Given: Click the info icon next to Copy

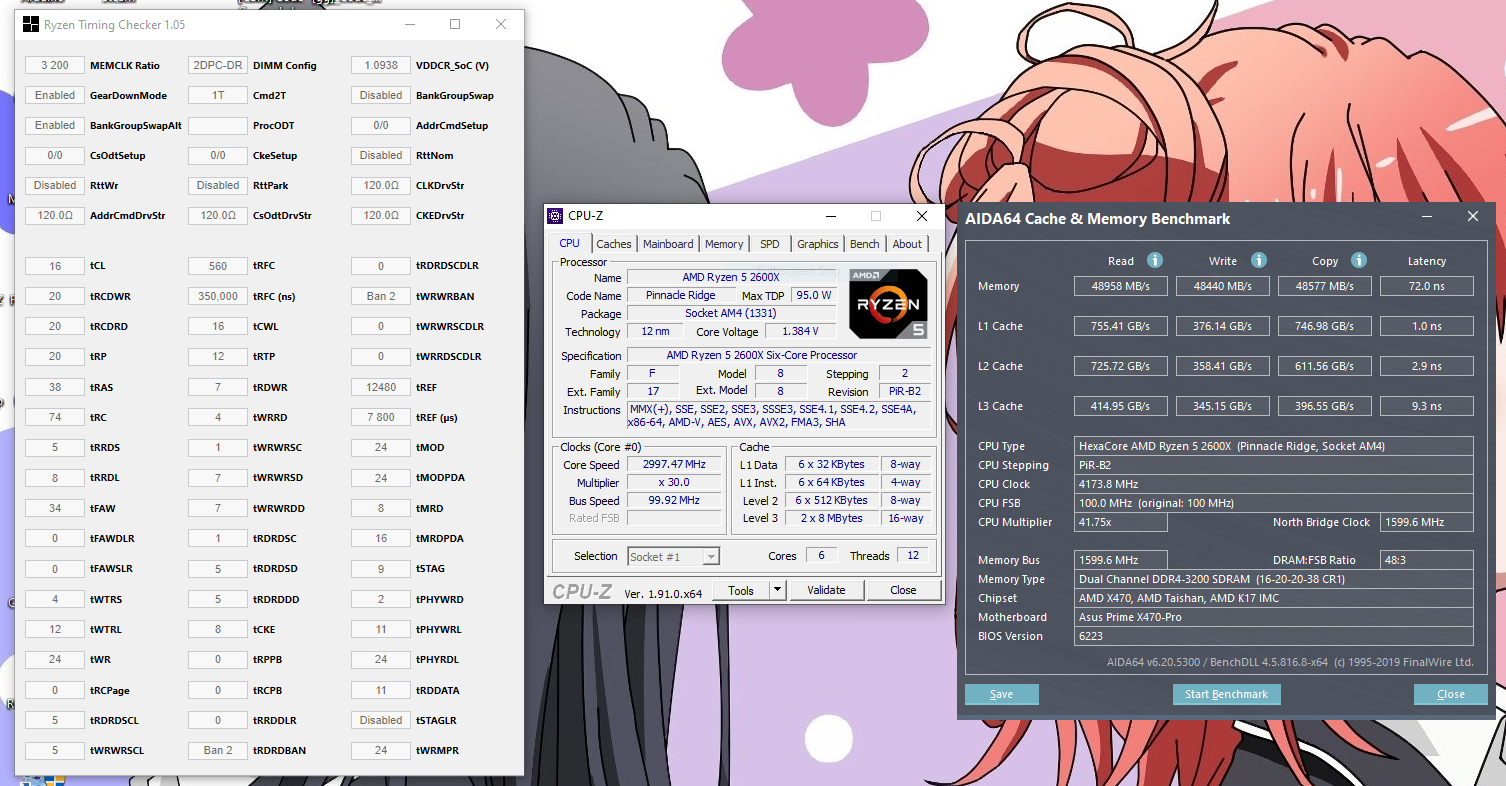Looking at the screenshot, I should coord(1359,260).
